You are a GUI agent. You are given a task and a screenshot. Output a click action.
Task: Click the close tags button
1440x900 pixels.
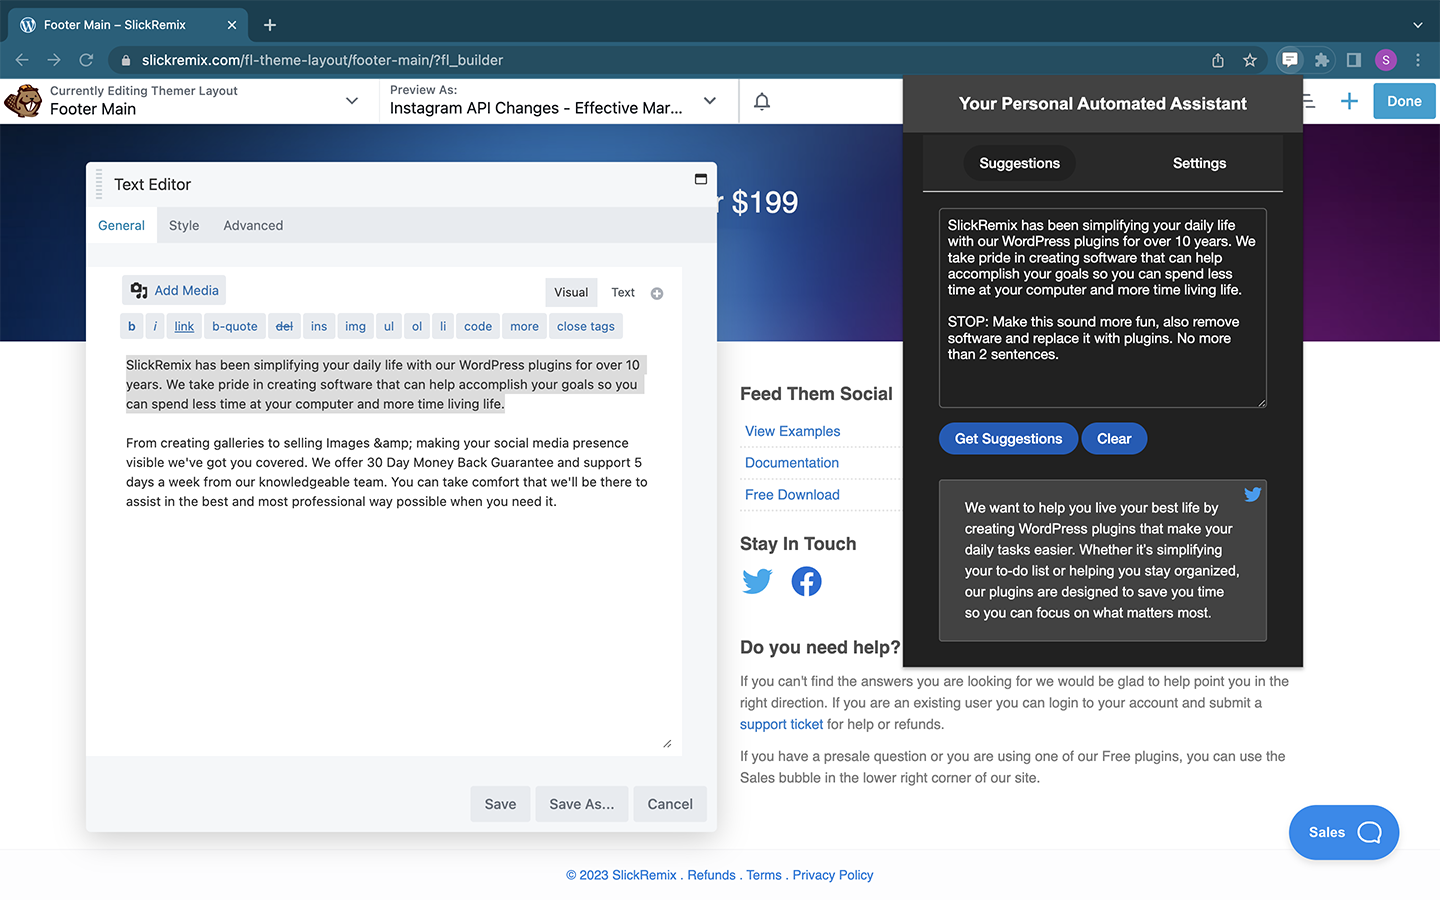[x=586, y=326]
